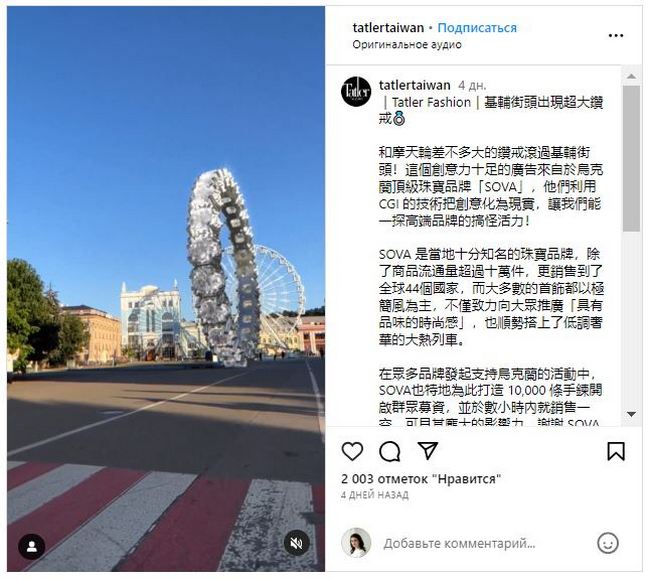Open emoji picker in comment field
The image size is (650, 579).
pos(608,543)
